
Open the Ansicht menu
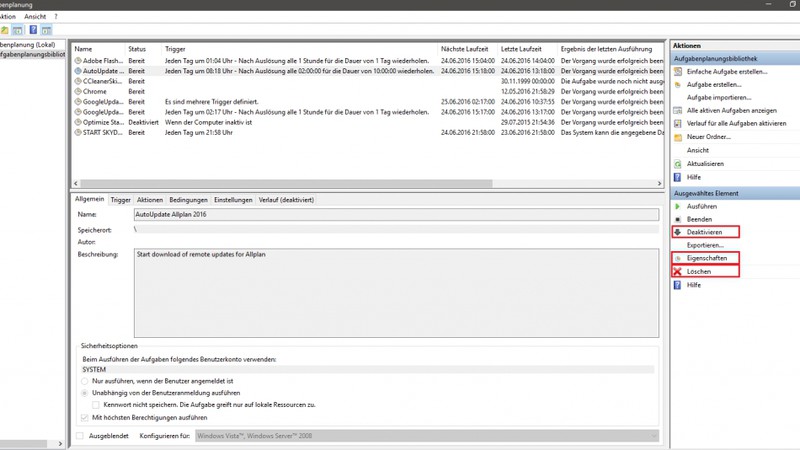pyautogui.click(x=35, y=17)
